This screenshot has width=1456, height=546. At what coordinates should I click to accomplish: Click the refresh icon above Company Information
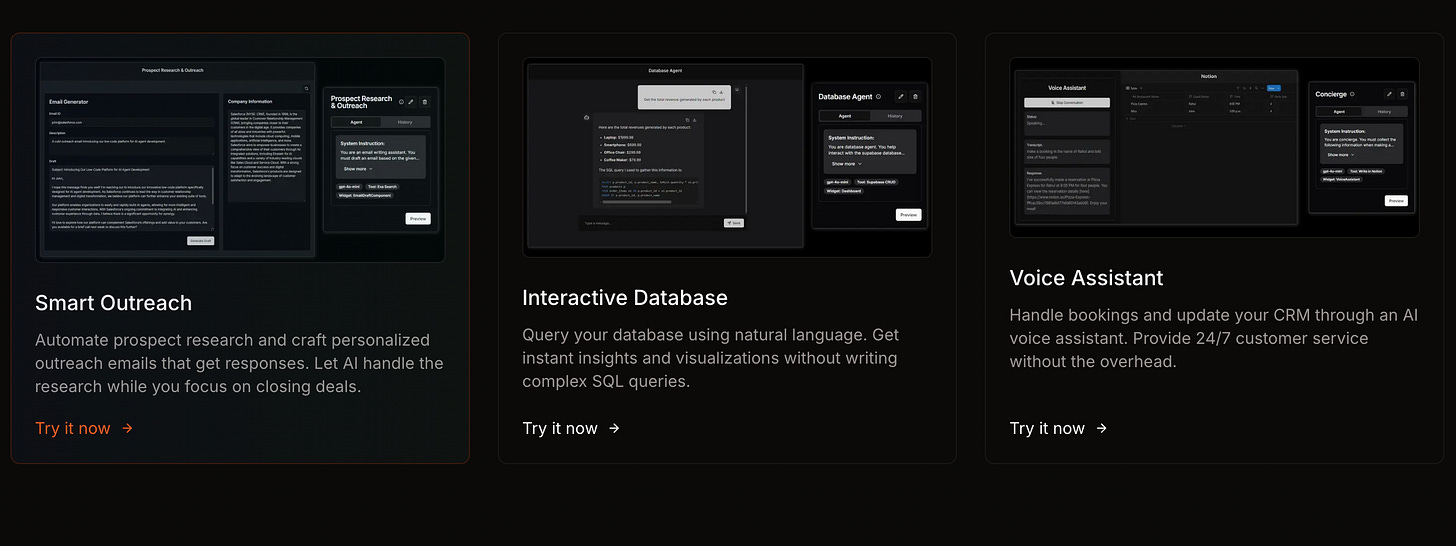coord(306,89)
